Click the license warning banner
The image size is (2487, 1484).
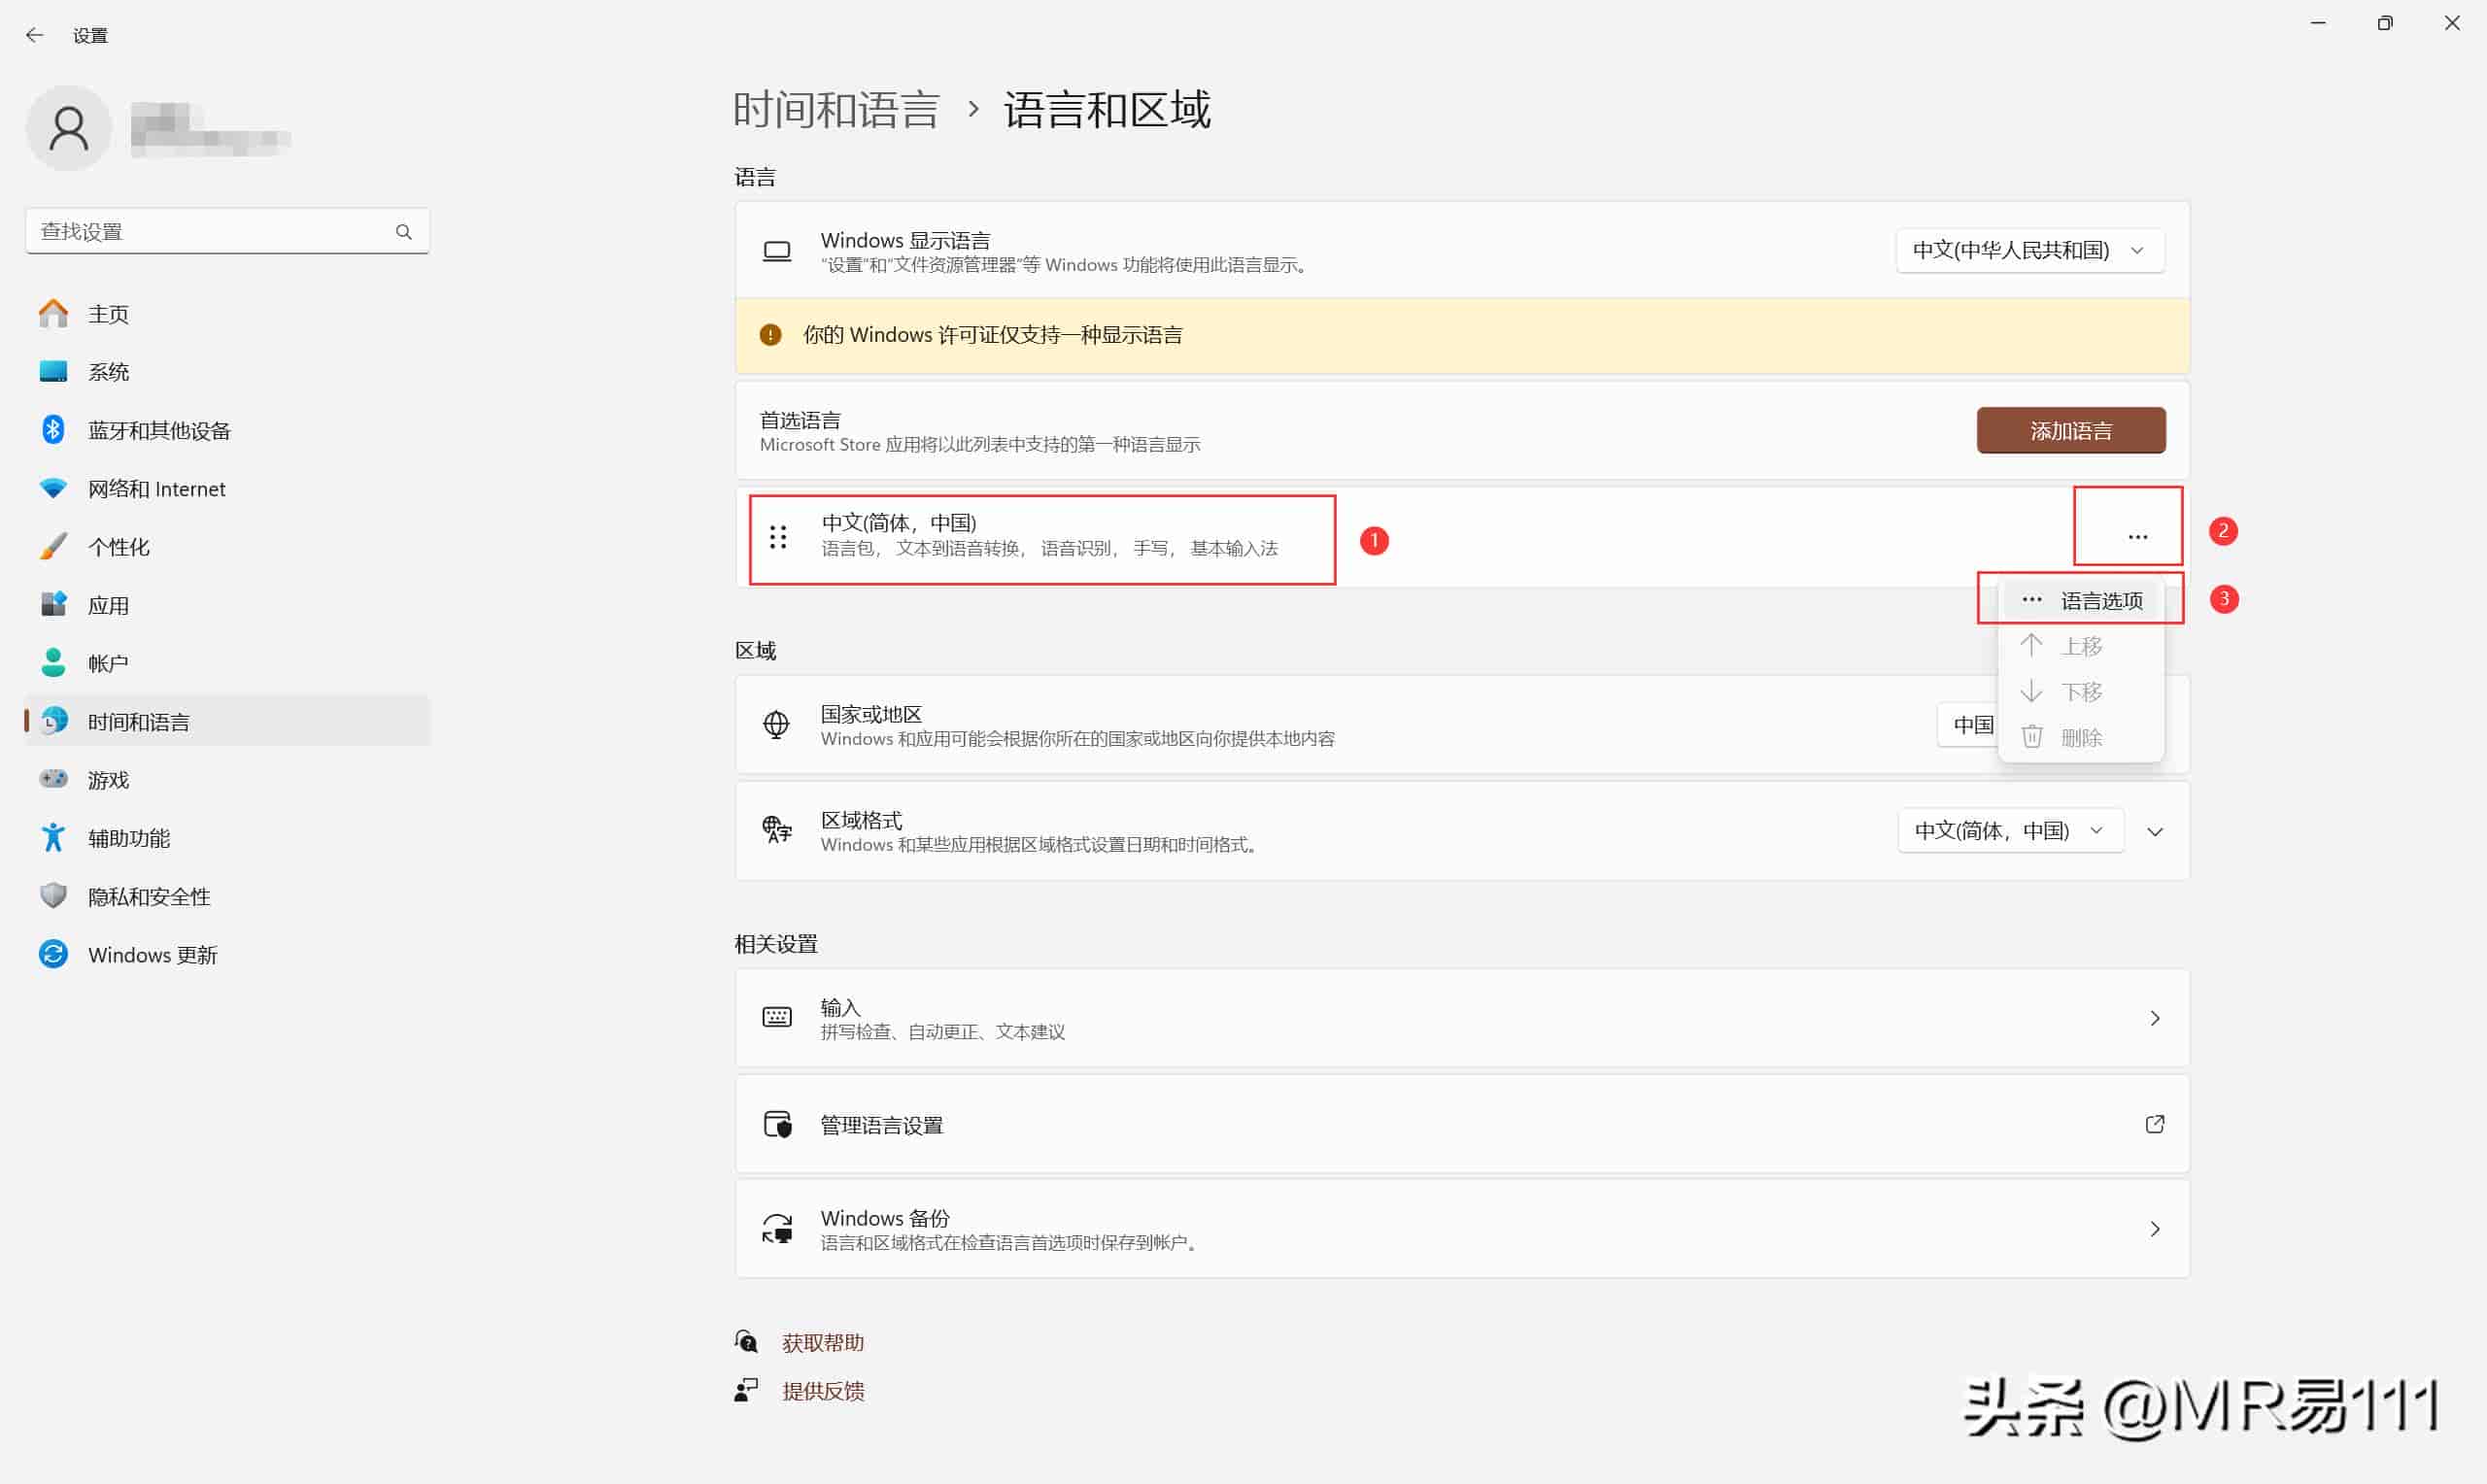pos(1462,335)
